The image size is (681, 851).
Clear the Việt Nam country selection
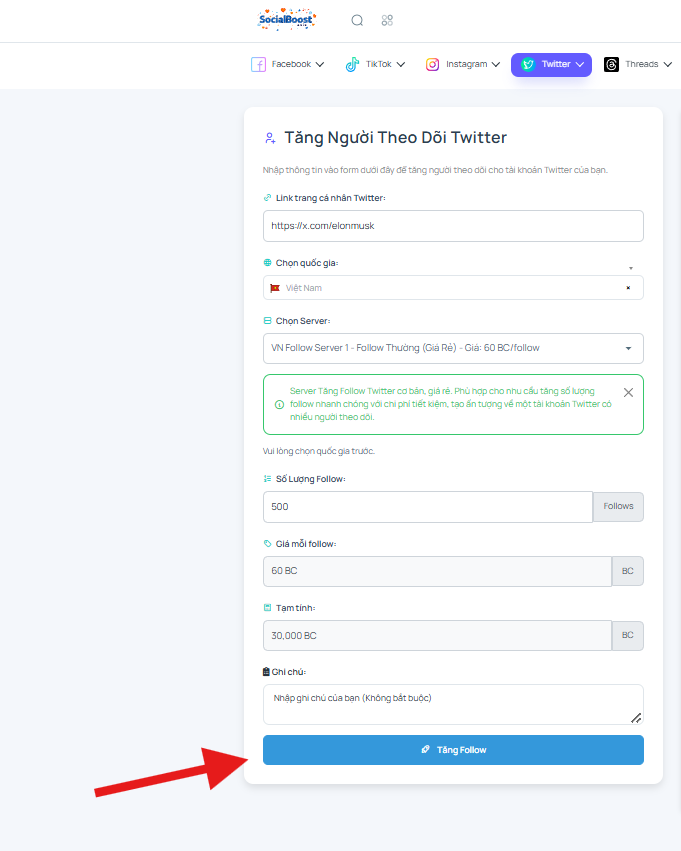point(628,288)
